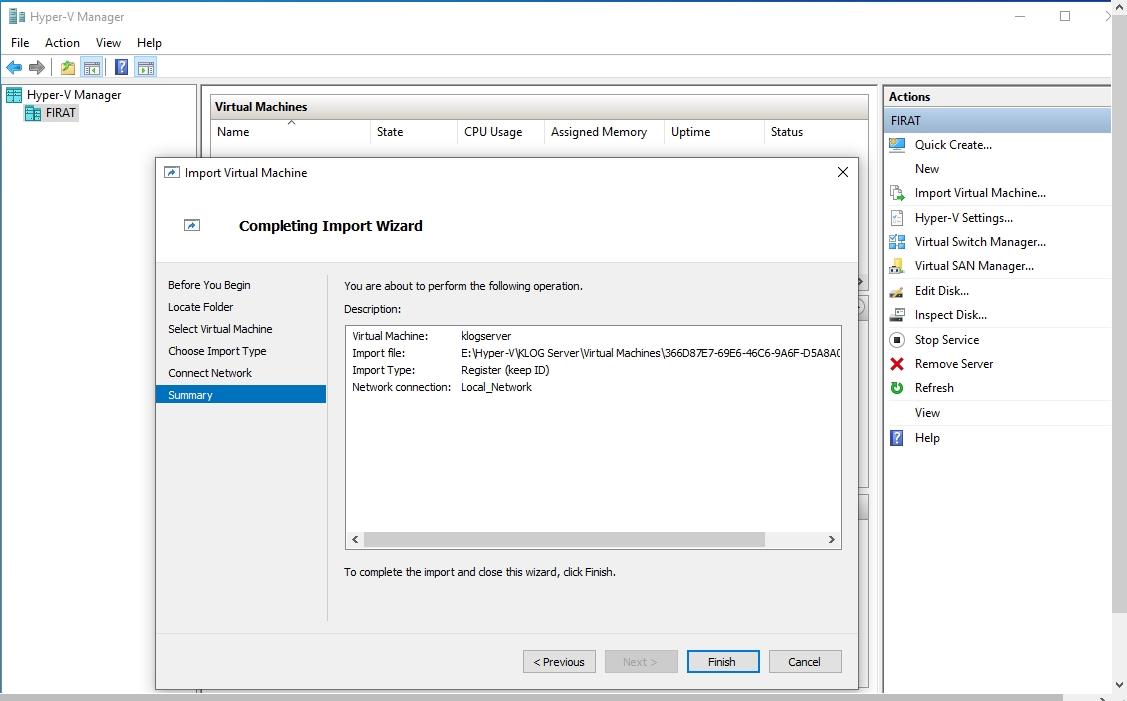Select Hyper-V Manager root tree node
Image resolution: width=1127 pixels, height=701 pixels.
[x=74, y=94]
